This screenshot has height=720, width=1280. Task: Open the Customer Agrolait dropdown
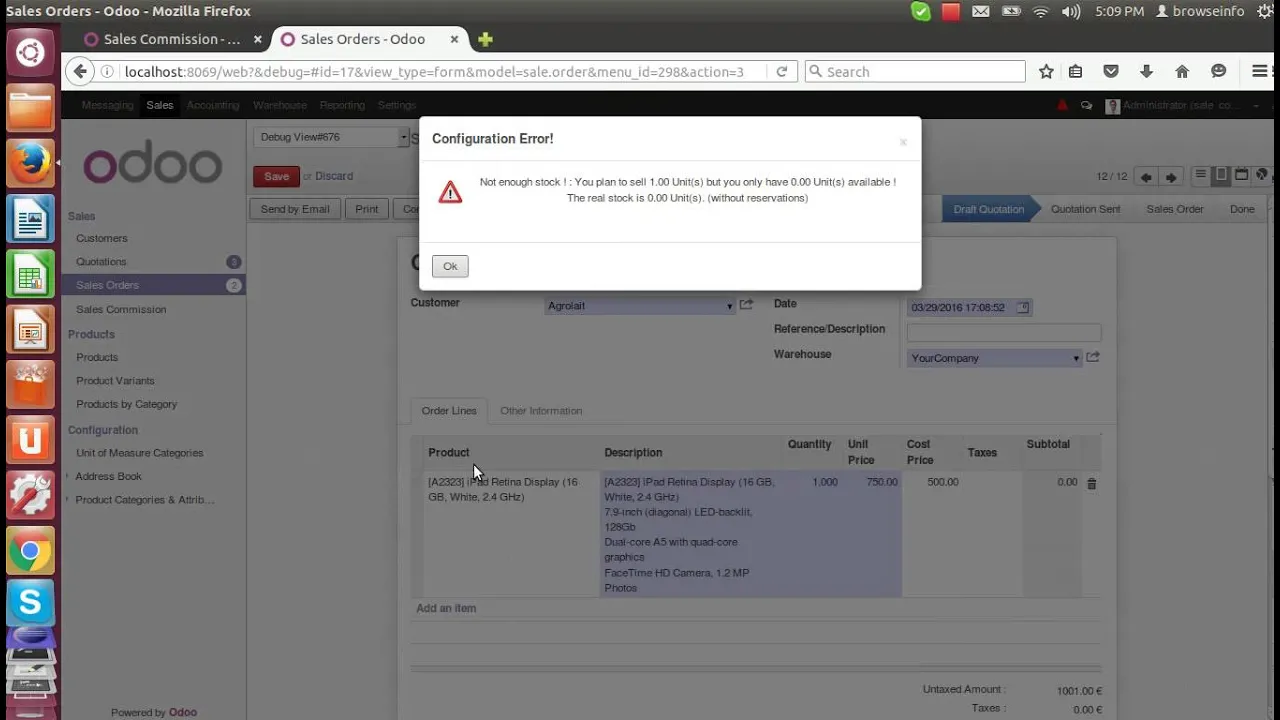click(640, 306)
